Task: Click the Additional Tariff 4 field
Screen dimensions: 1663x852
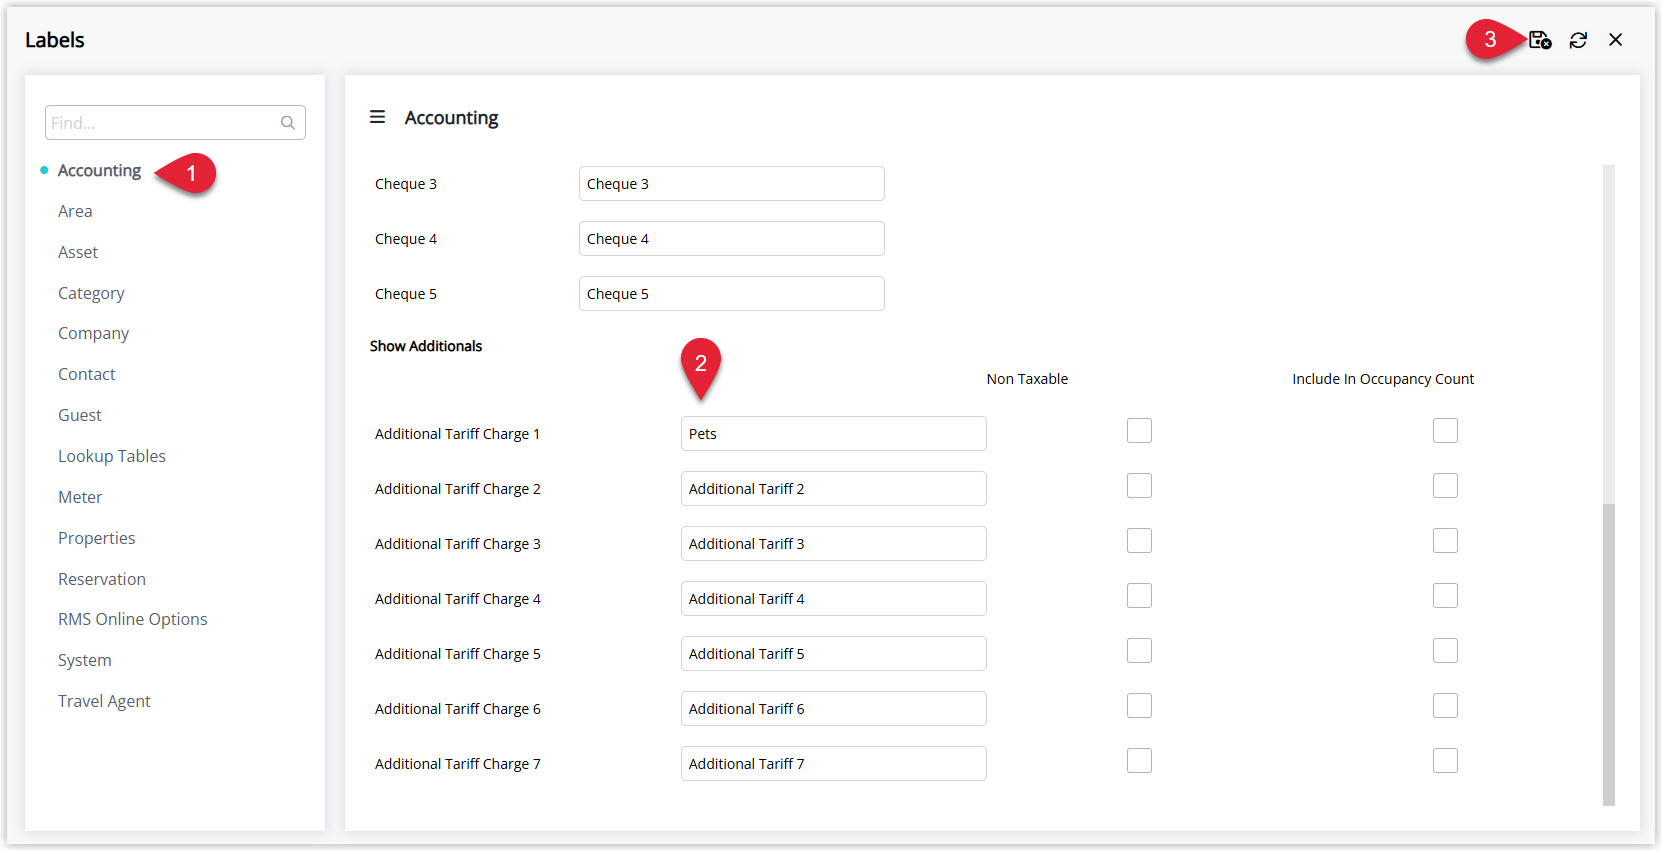Action: click(x=834, y=599)
